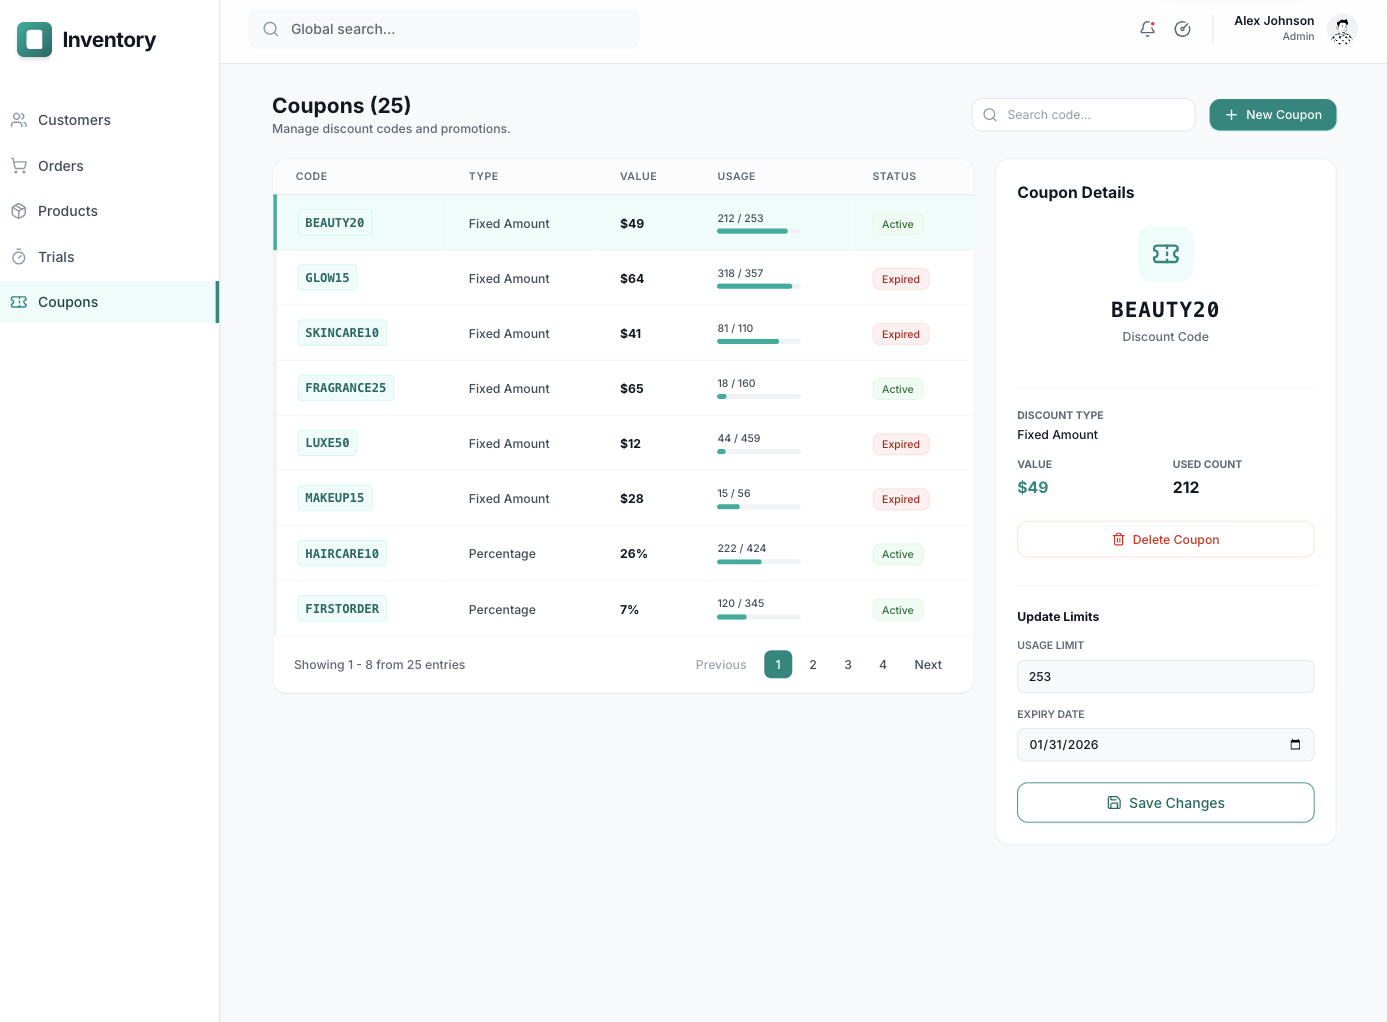Save Changes to coupon limits

point(1166,803)
